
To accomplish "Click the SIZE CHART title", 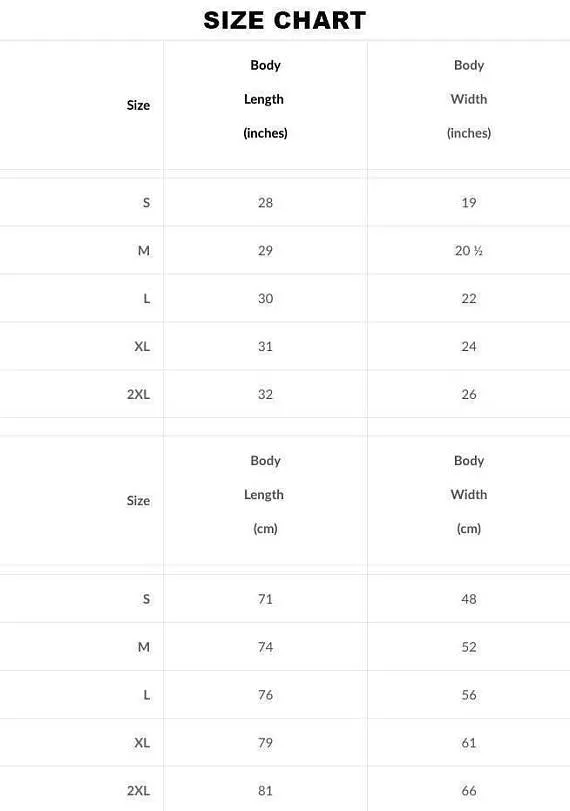I will point(284,21).
